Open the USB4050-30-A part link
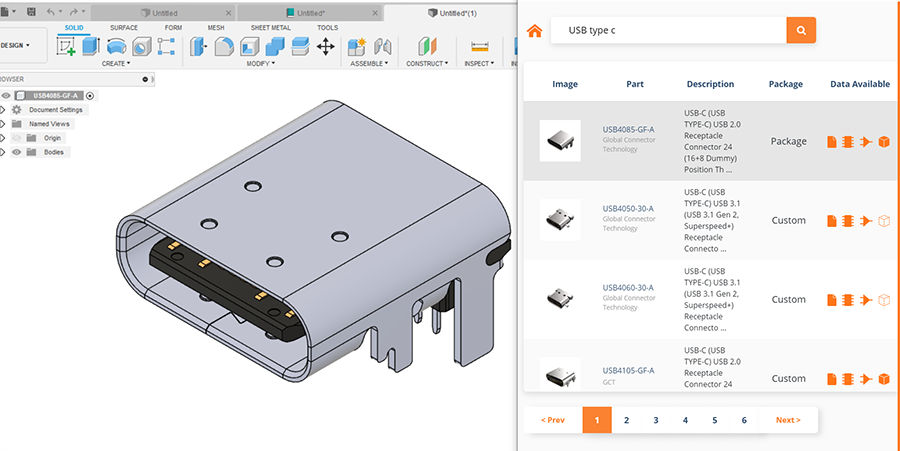Viewport: 900px width, 451px height. coord(628,209)
